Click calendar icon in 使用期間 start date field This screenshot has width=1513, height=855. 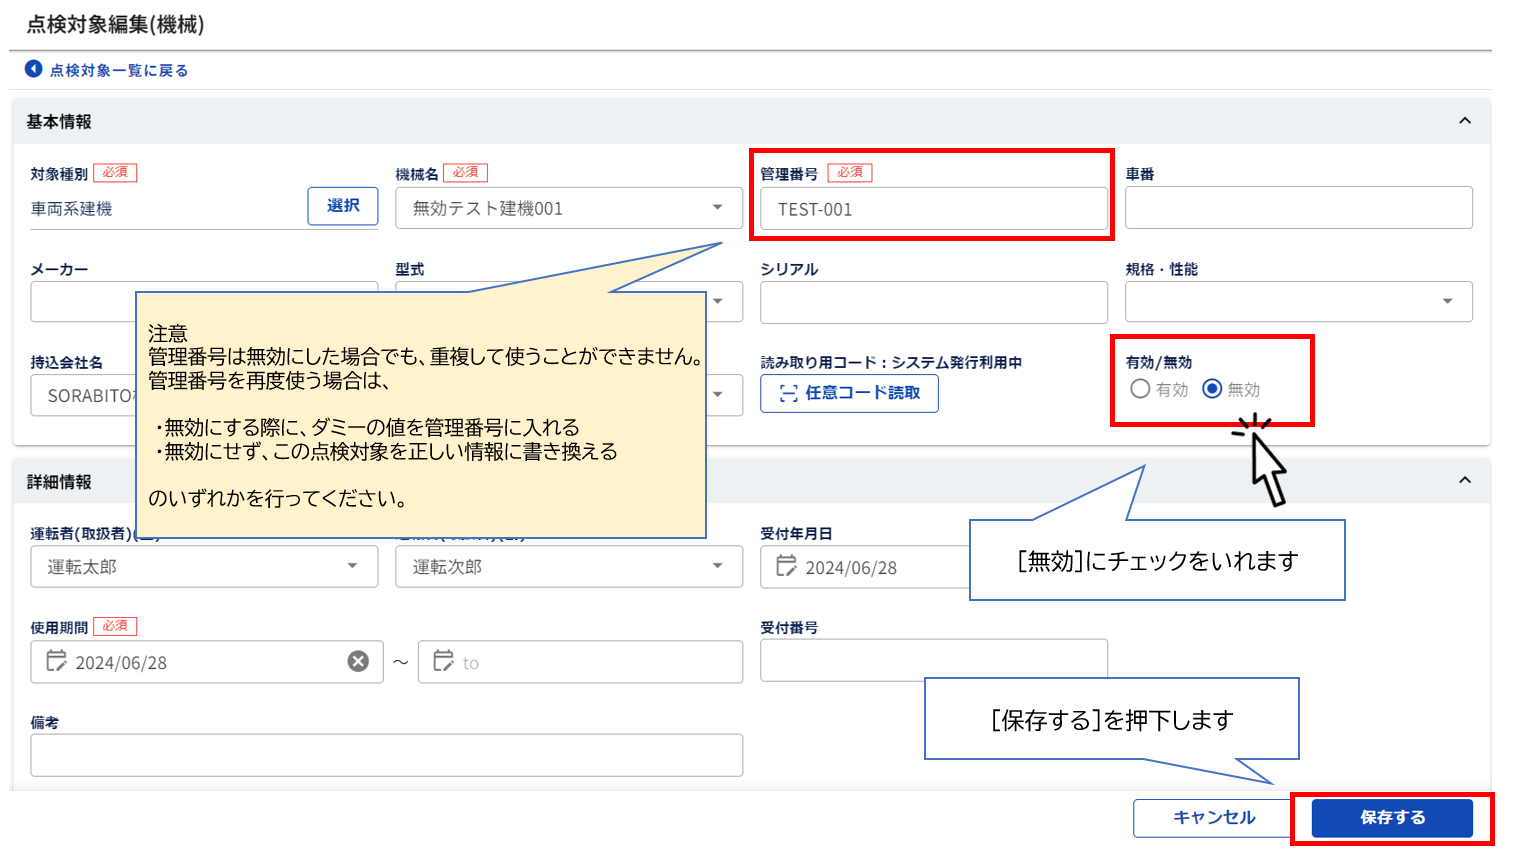pos(56,661)
